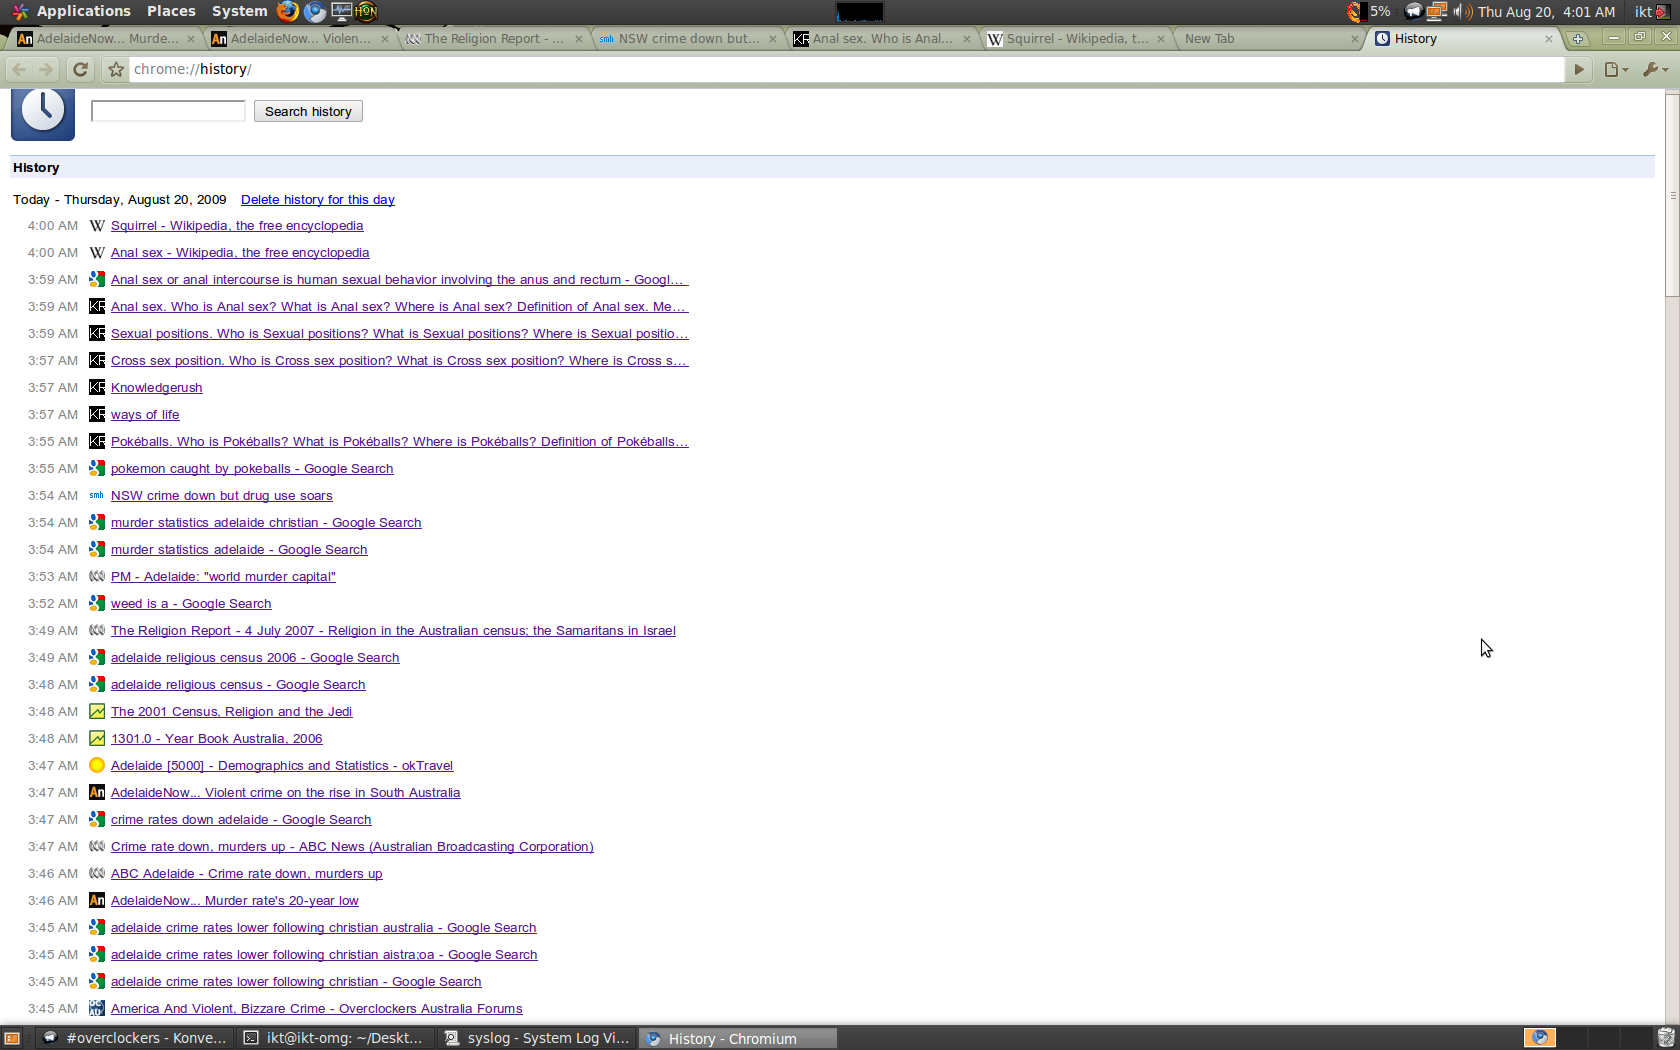Viewport: 1680px width, 1050px height.
Task: Click the Go play arrow beside address bar
Action: pyautogui.click(x=1579, y=69)
